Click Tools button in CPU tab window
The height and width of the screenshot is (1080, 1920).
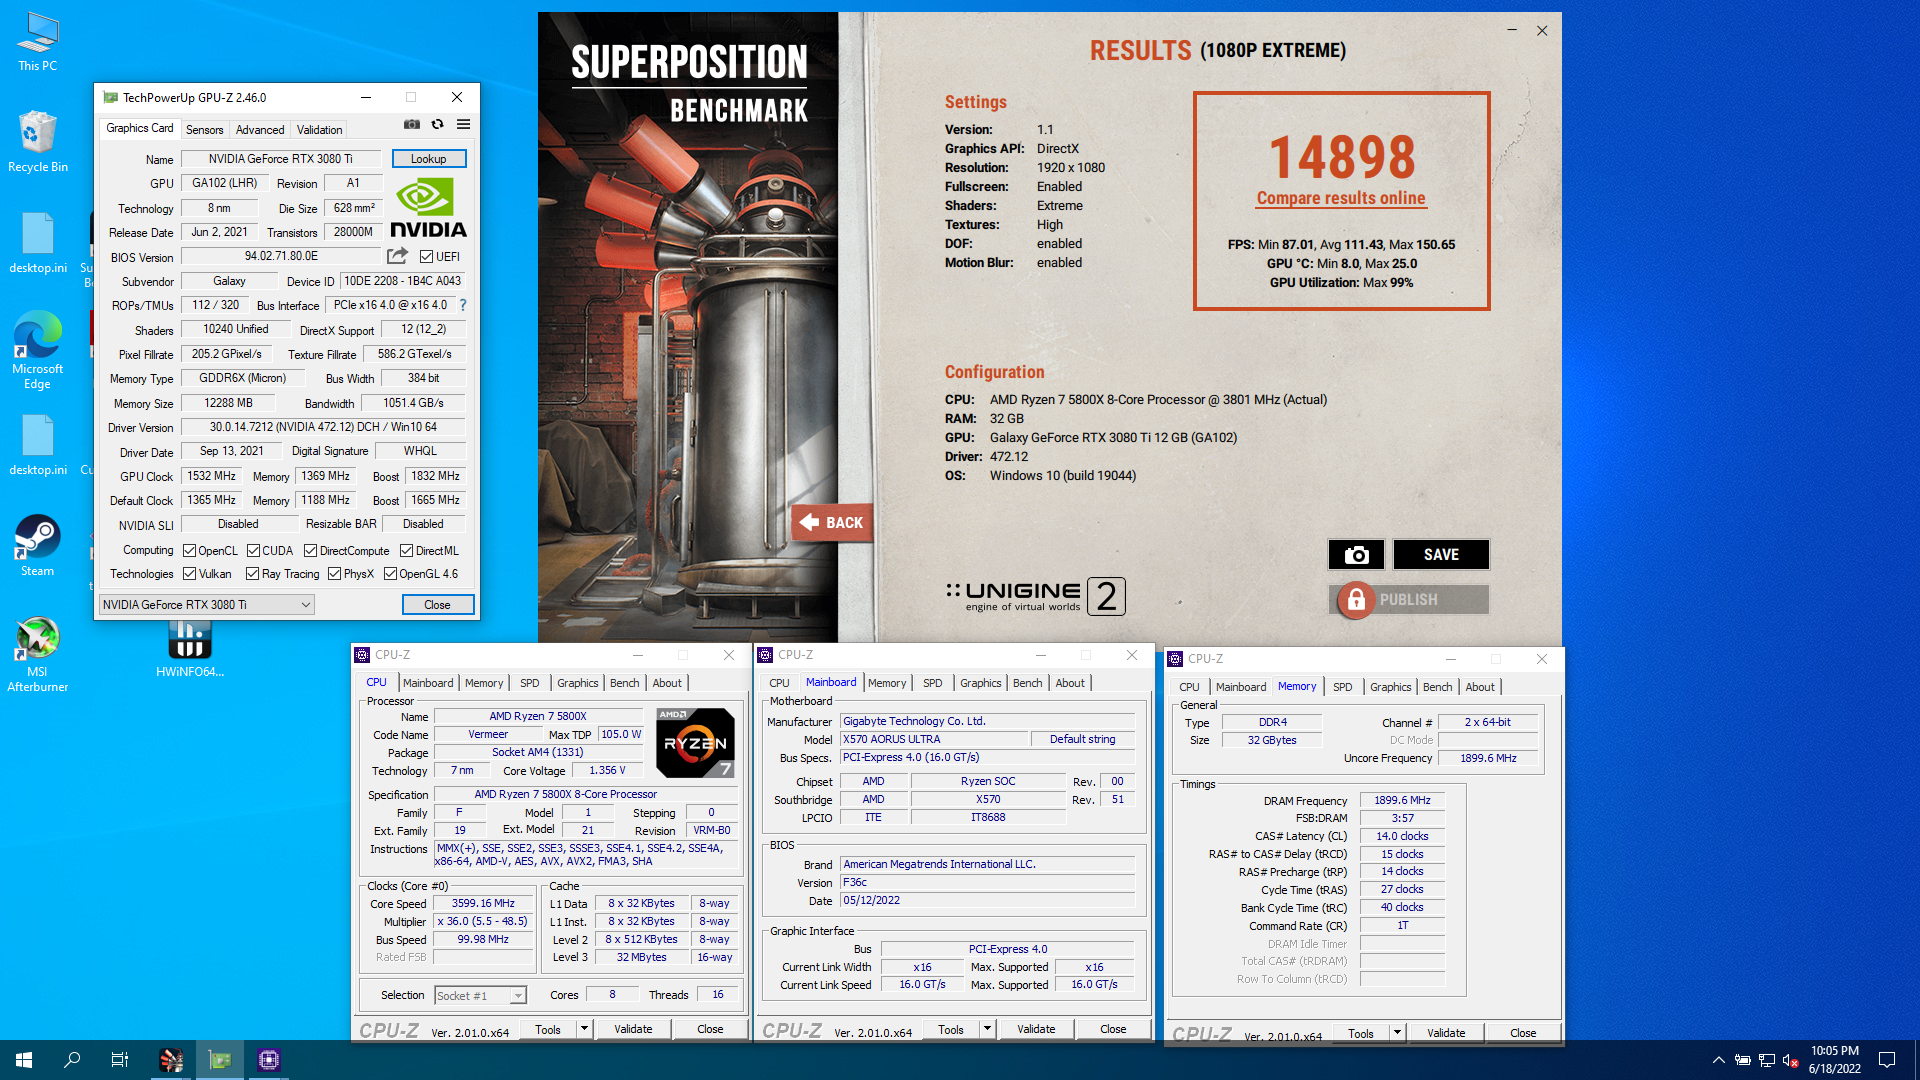click(x=548, y=1029)
